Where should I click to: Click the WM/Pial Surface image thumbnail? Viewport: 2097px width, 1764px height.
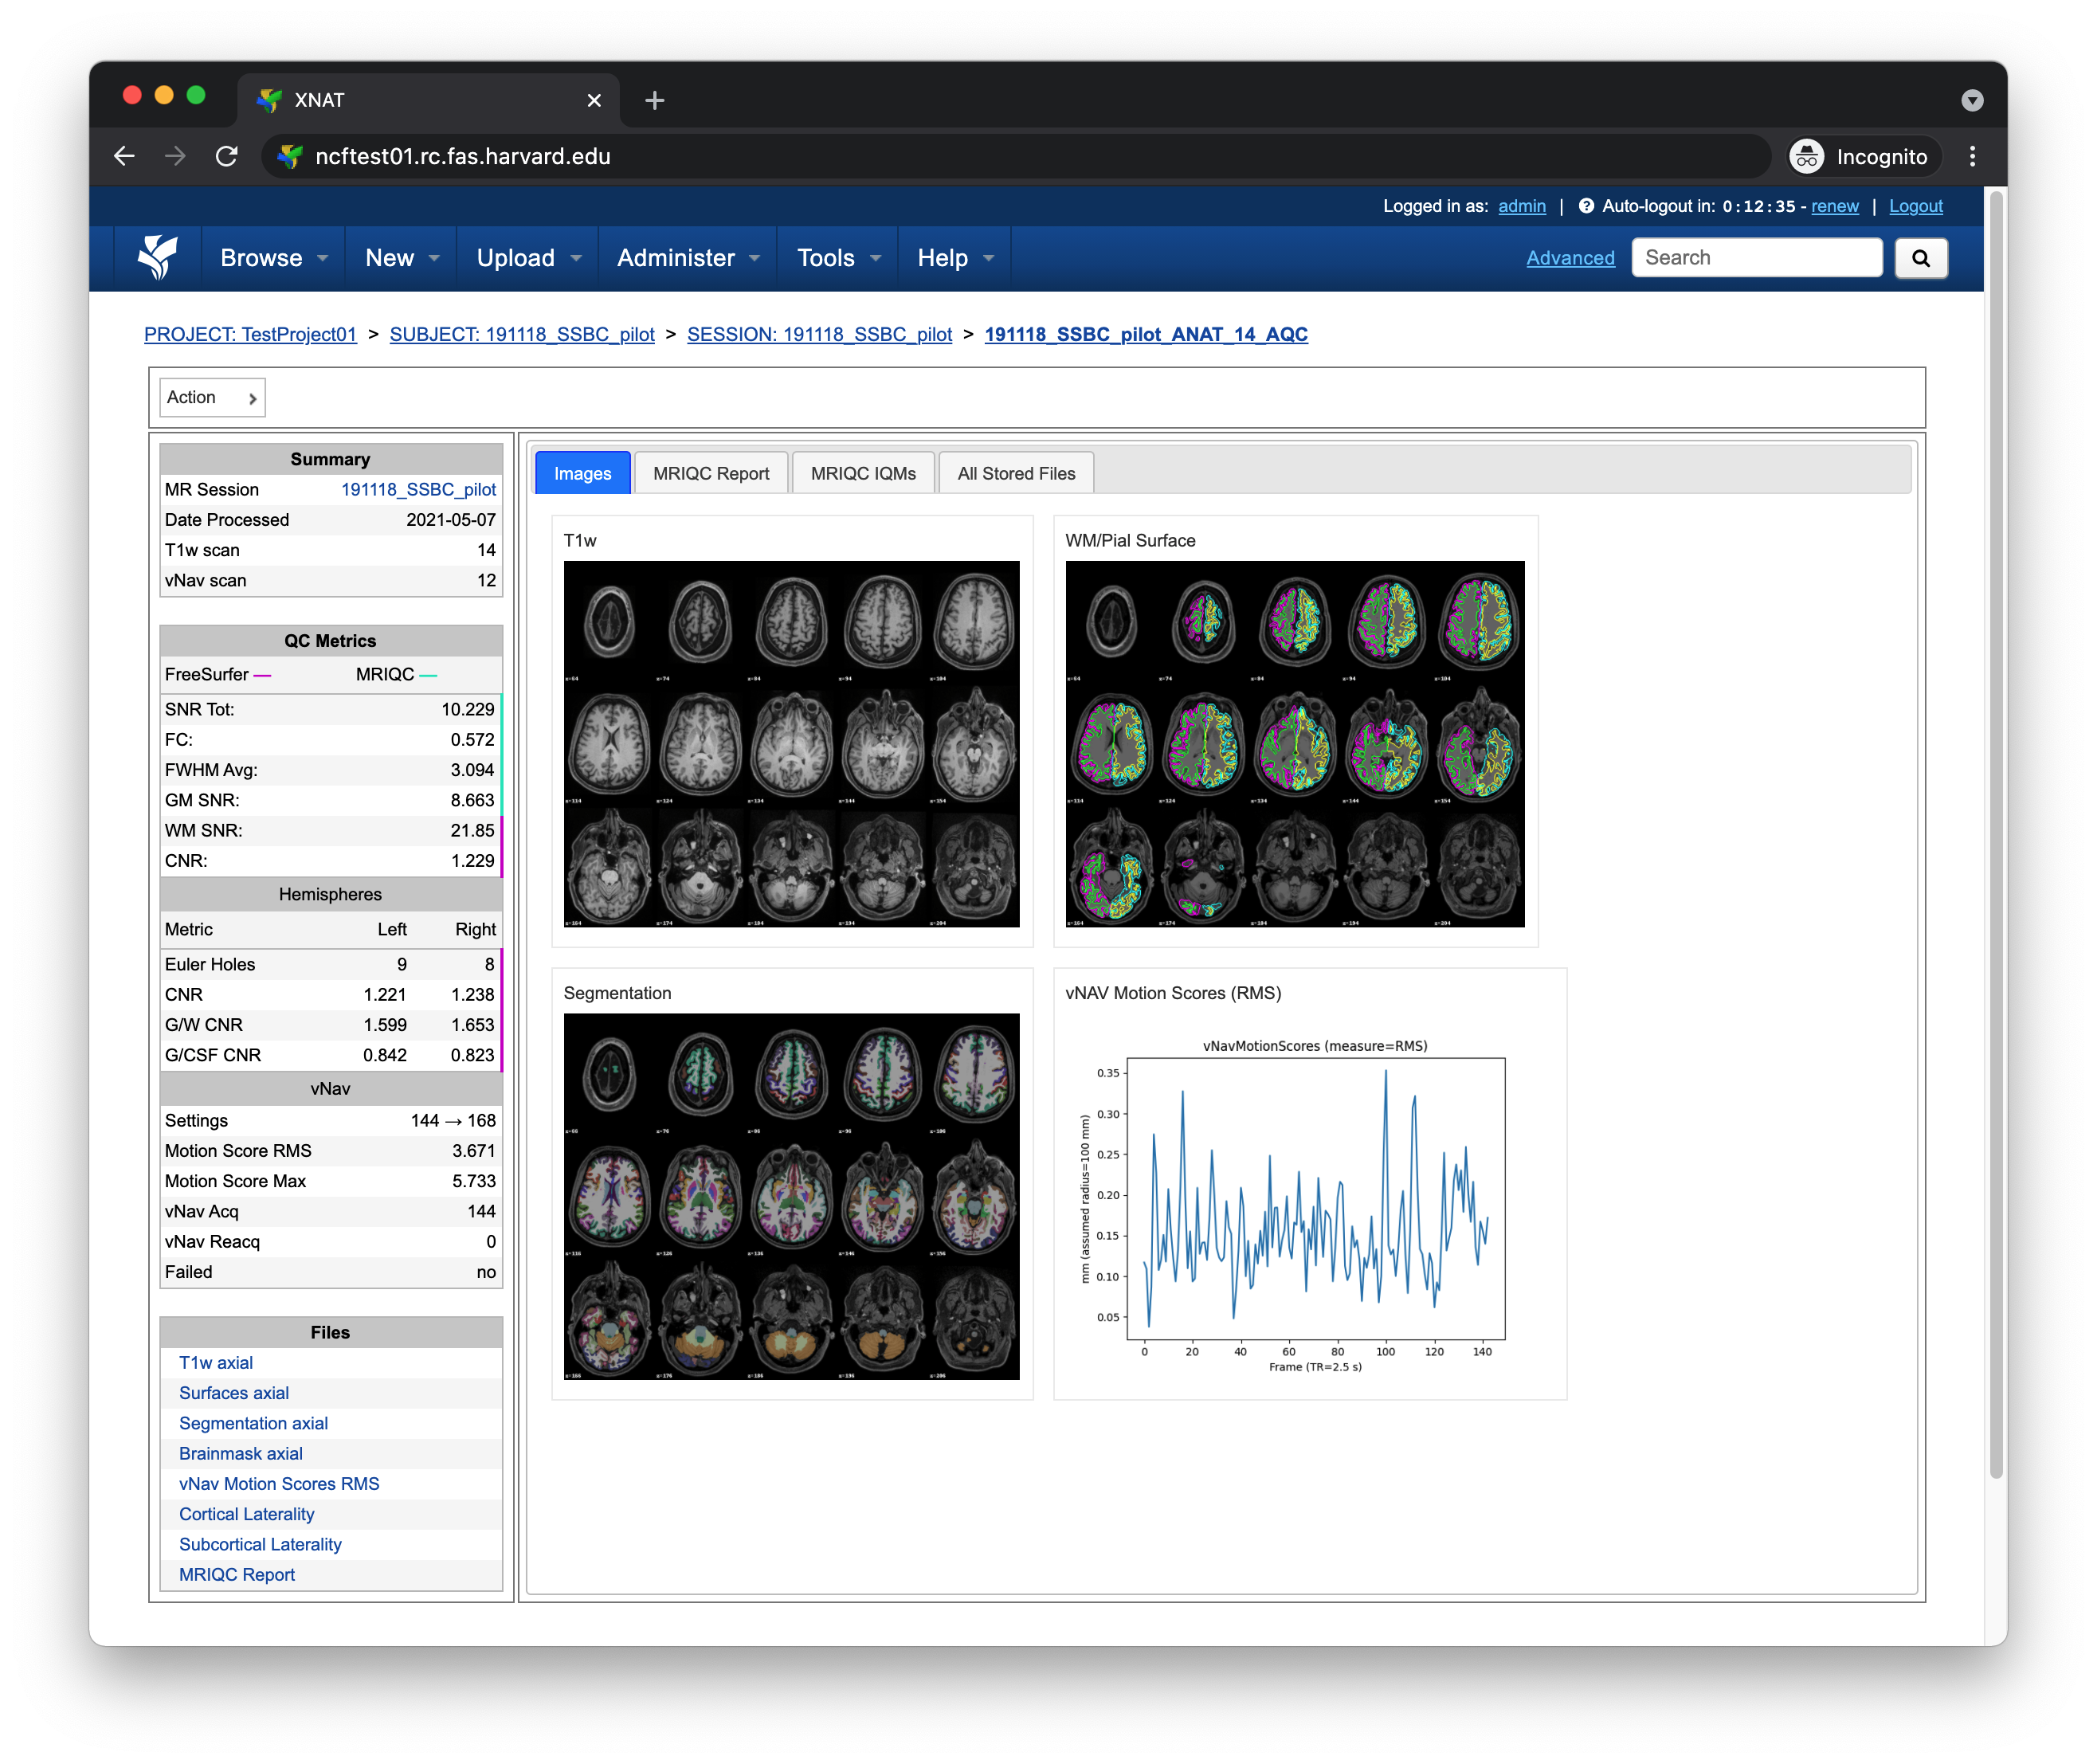coord(1294,744)
